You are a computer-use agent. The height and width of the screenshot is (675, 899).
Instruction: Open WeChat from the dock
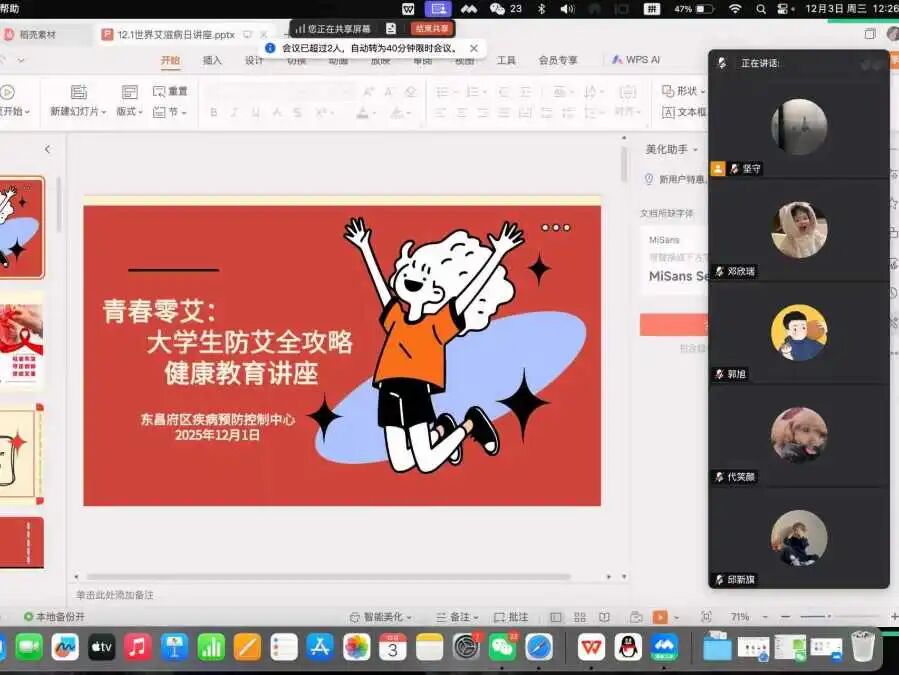[503, 647]
